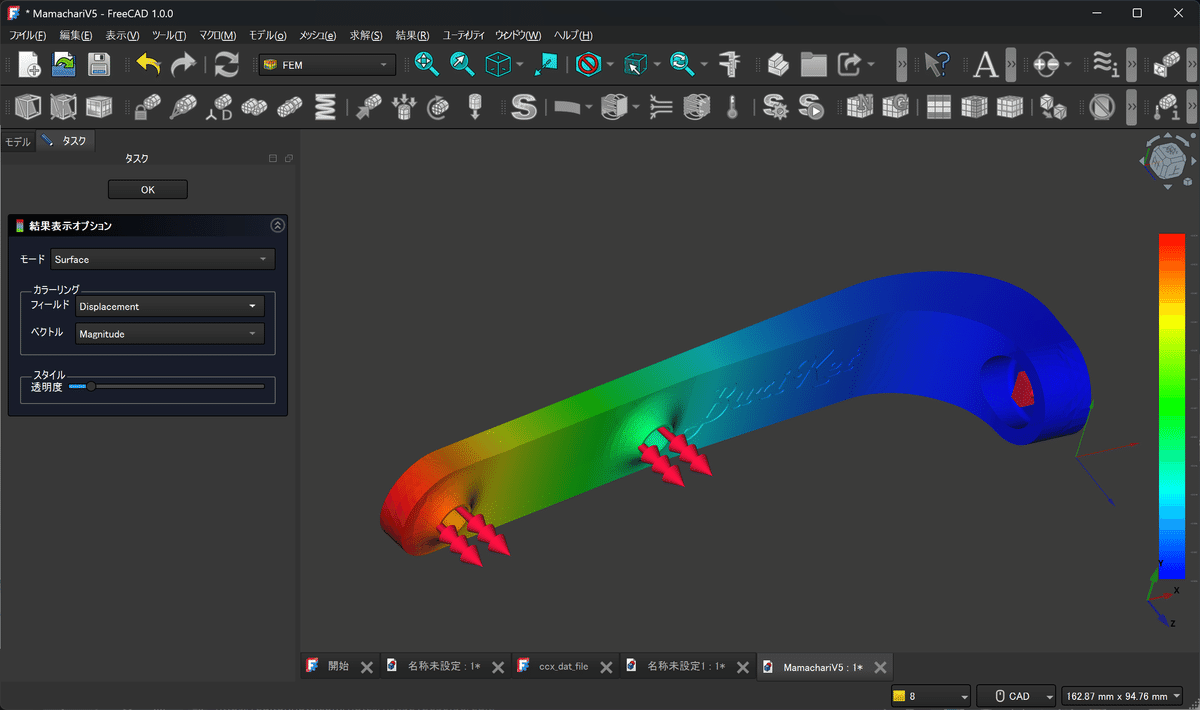Create a new document via toolbar icon

(x=29, y=65)
